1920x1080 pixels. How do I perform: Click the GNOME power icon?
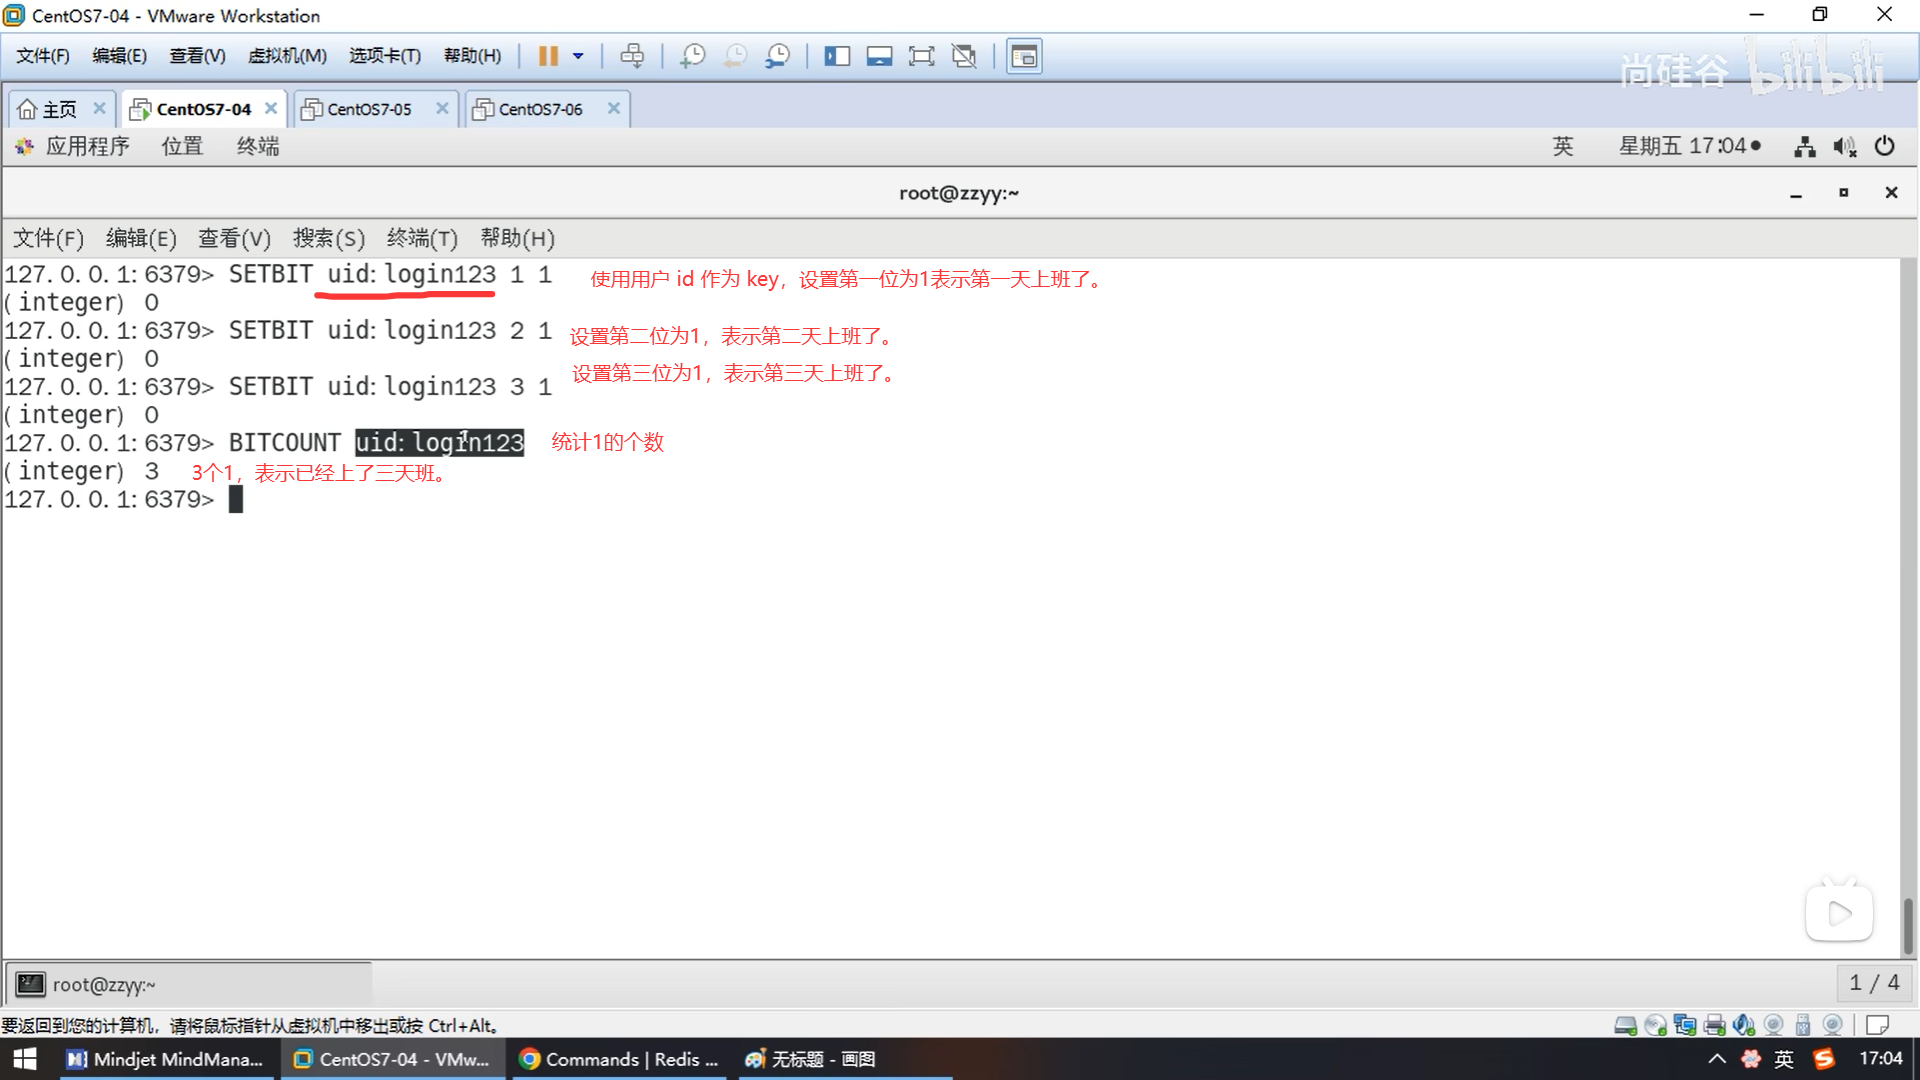tap(1884, 146)
